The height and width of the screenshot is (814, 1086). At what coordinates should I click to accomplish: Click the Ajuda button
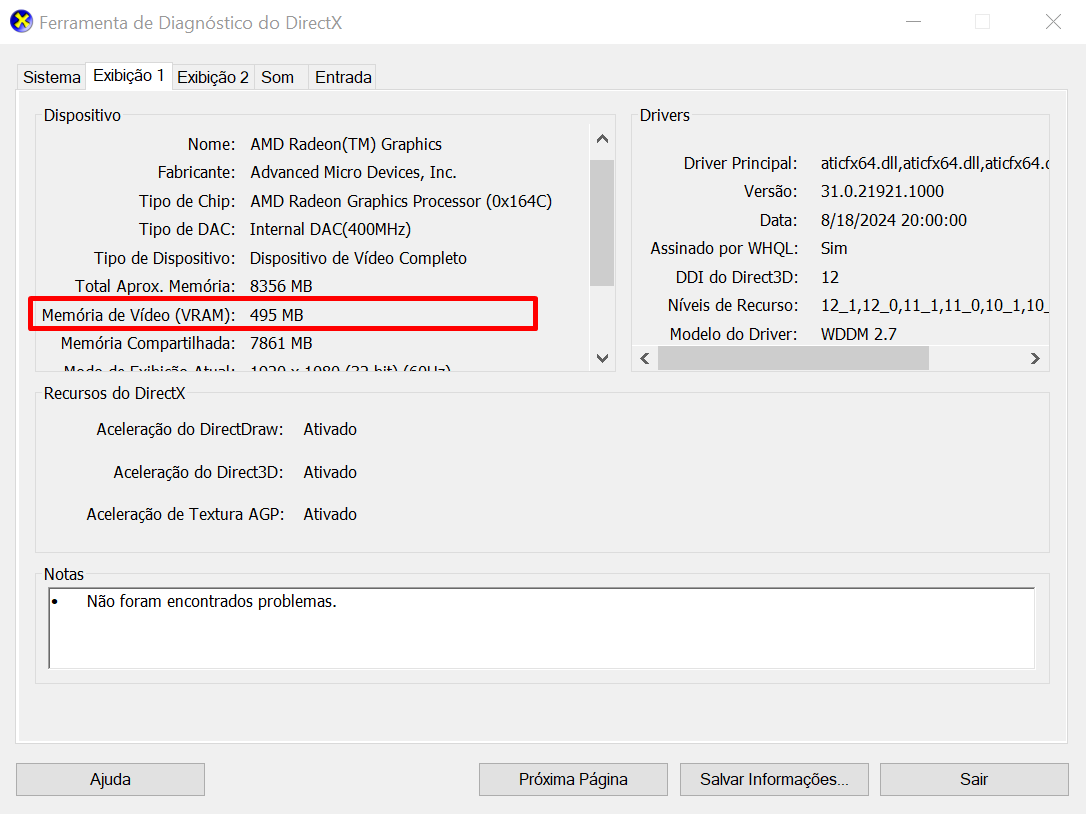(x=110, y=779)
